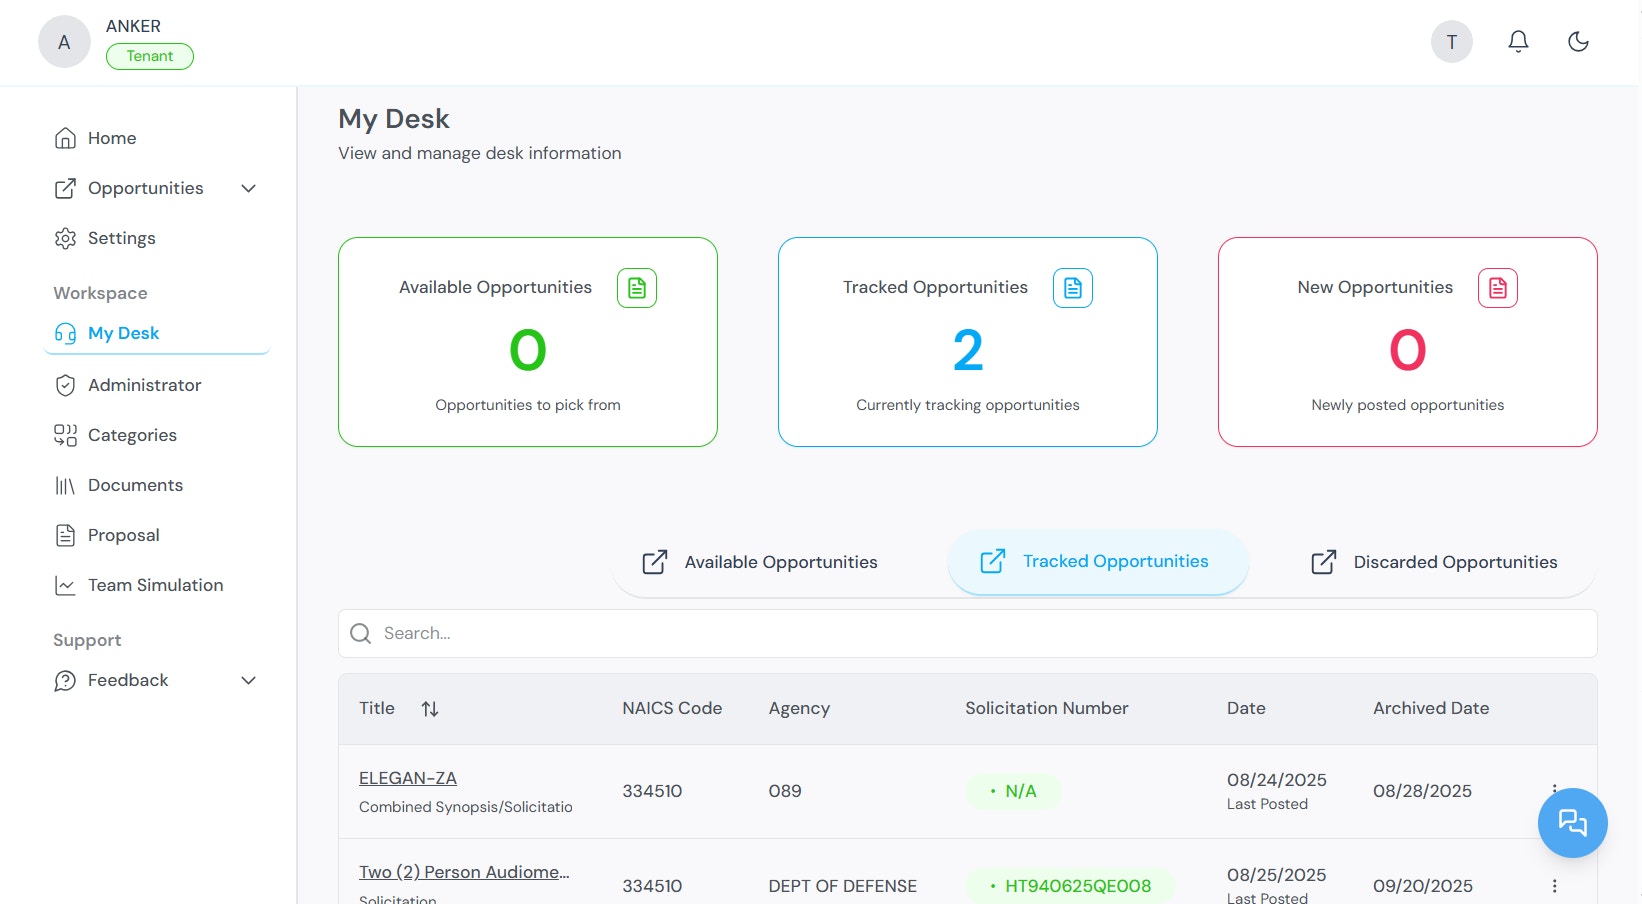Toggle dark mode moon icon
The image size is (1642, 904).
point(1578,41)
